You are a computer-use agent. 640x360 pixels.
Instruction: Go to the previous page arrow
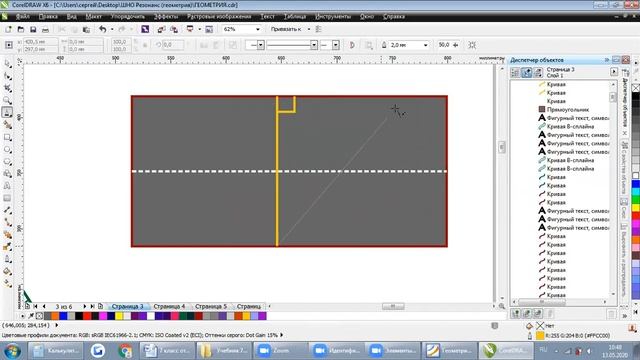tap(44, 306)
